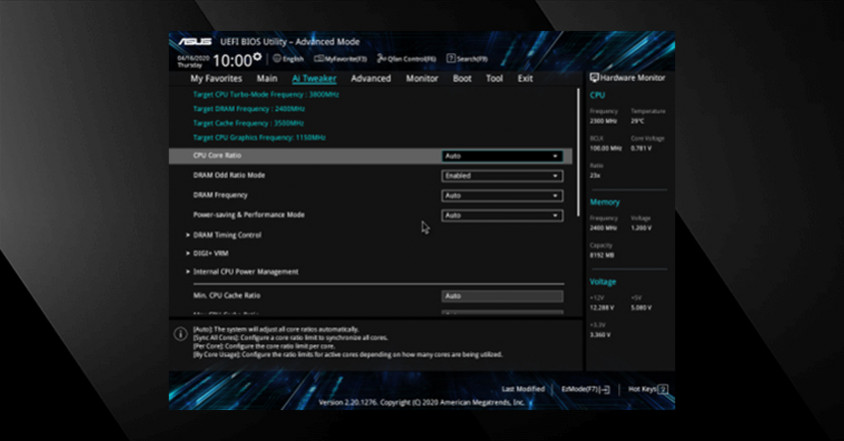Open the clock settings gear icon
The height and width of the screenshot is (441, 844).
(257, 56)
